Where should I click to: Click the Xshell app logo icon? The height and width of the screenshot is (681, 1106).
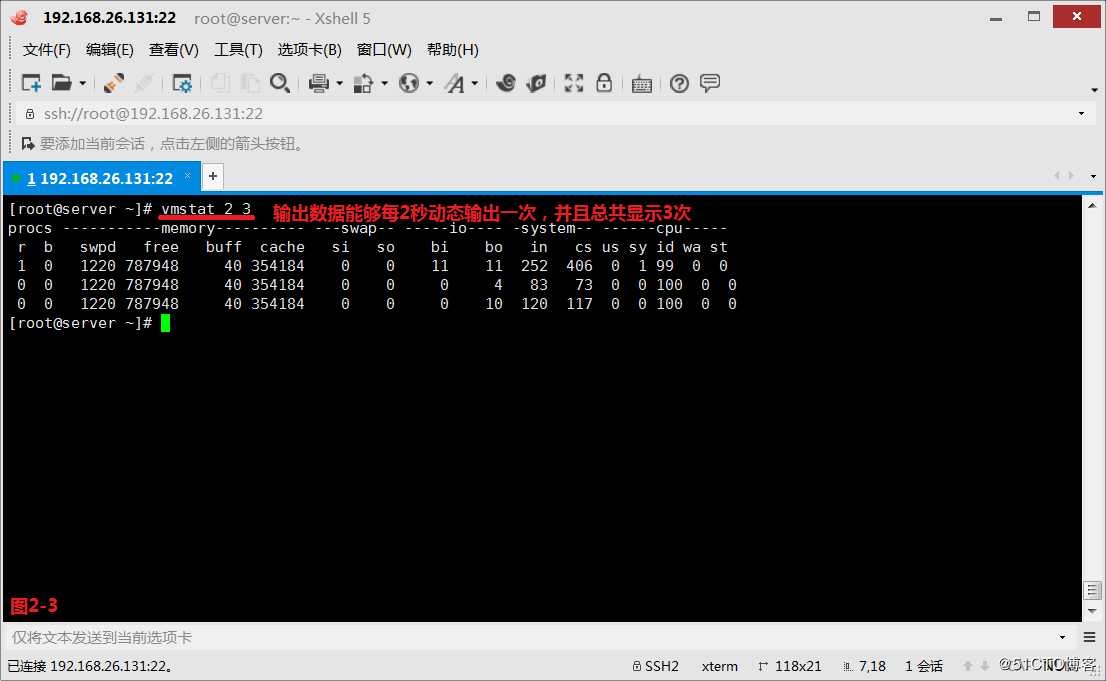(x=19, y=18)
